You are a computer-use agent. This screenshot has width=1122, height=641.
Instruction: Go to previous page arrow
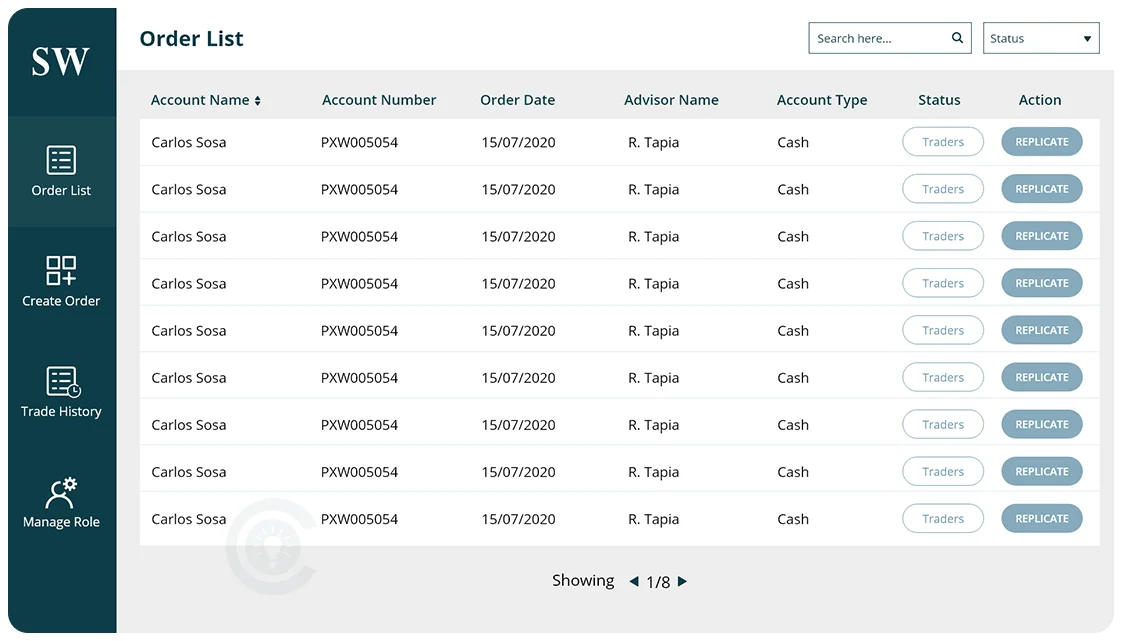pos(634,581)
